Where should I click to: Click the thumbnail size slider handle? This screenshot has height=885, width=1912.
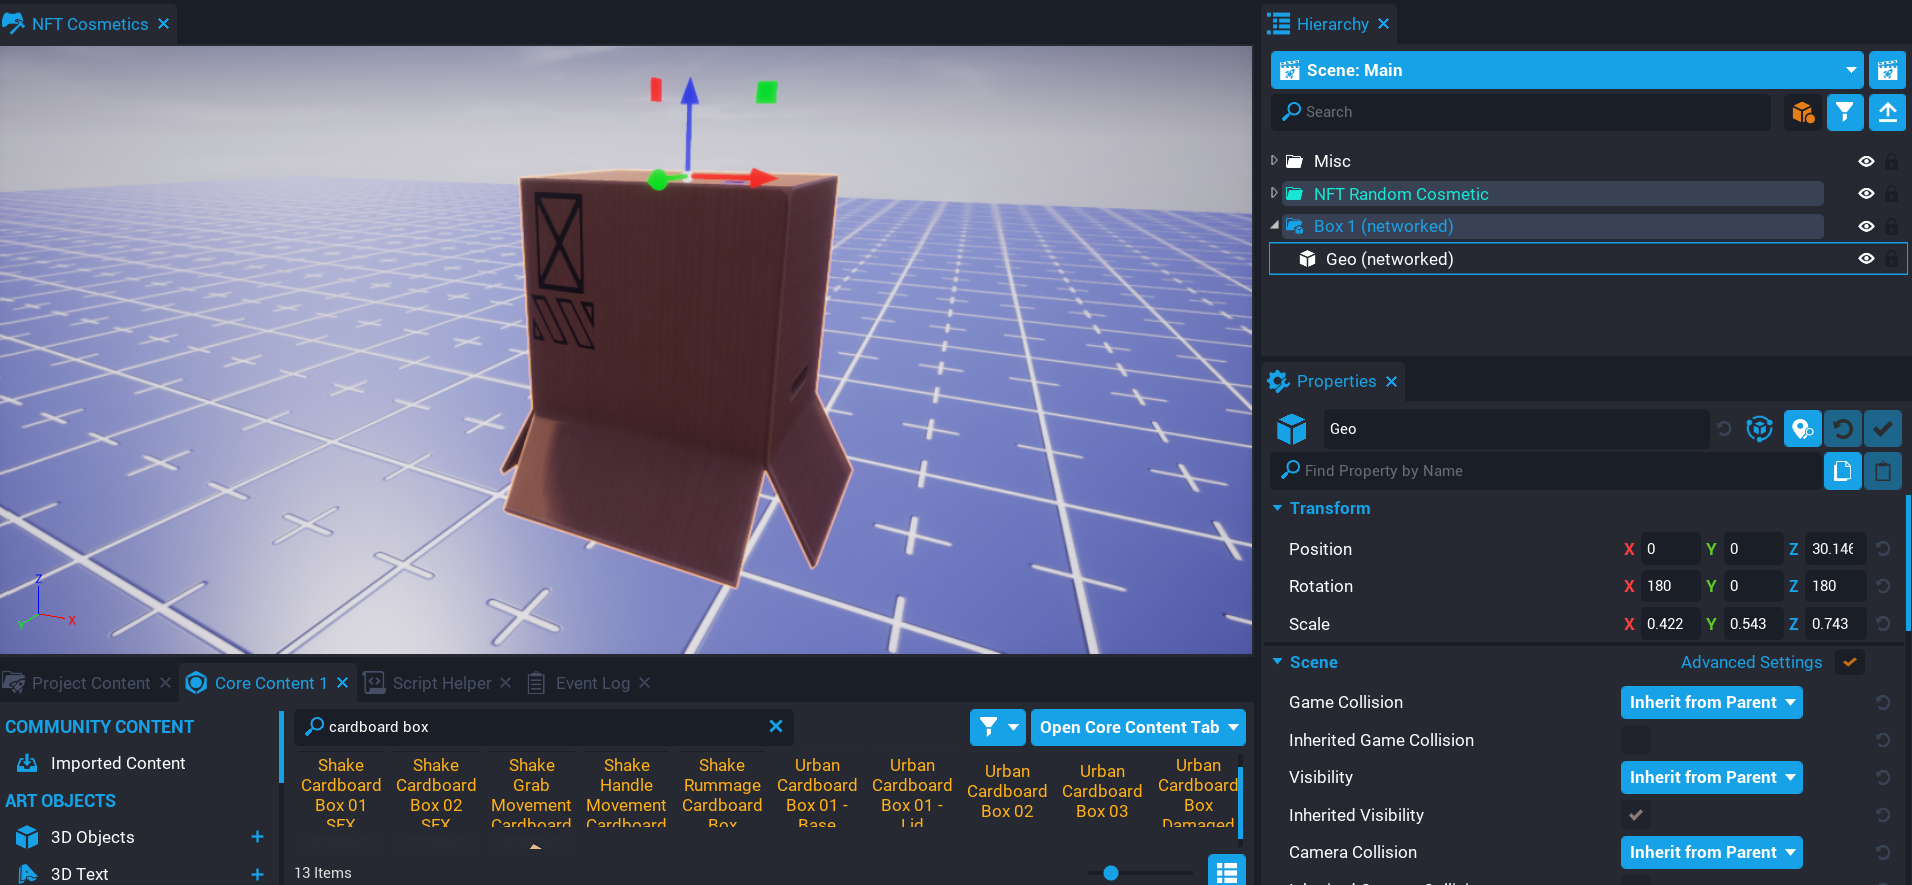pyautogui.click(x=1110, y=873)
